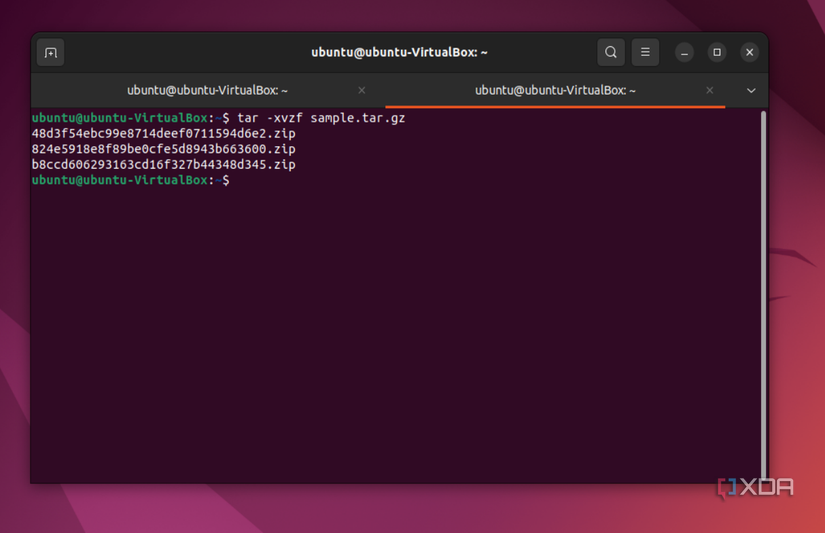
Task: Click file 48d3f54ebc99e8714deef0711594d6e2.zip
Action: click(164, 134)
